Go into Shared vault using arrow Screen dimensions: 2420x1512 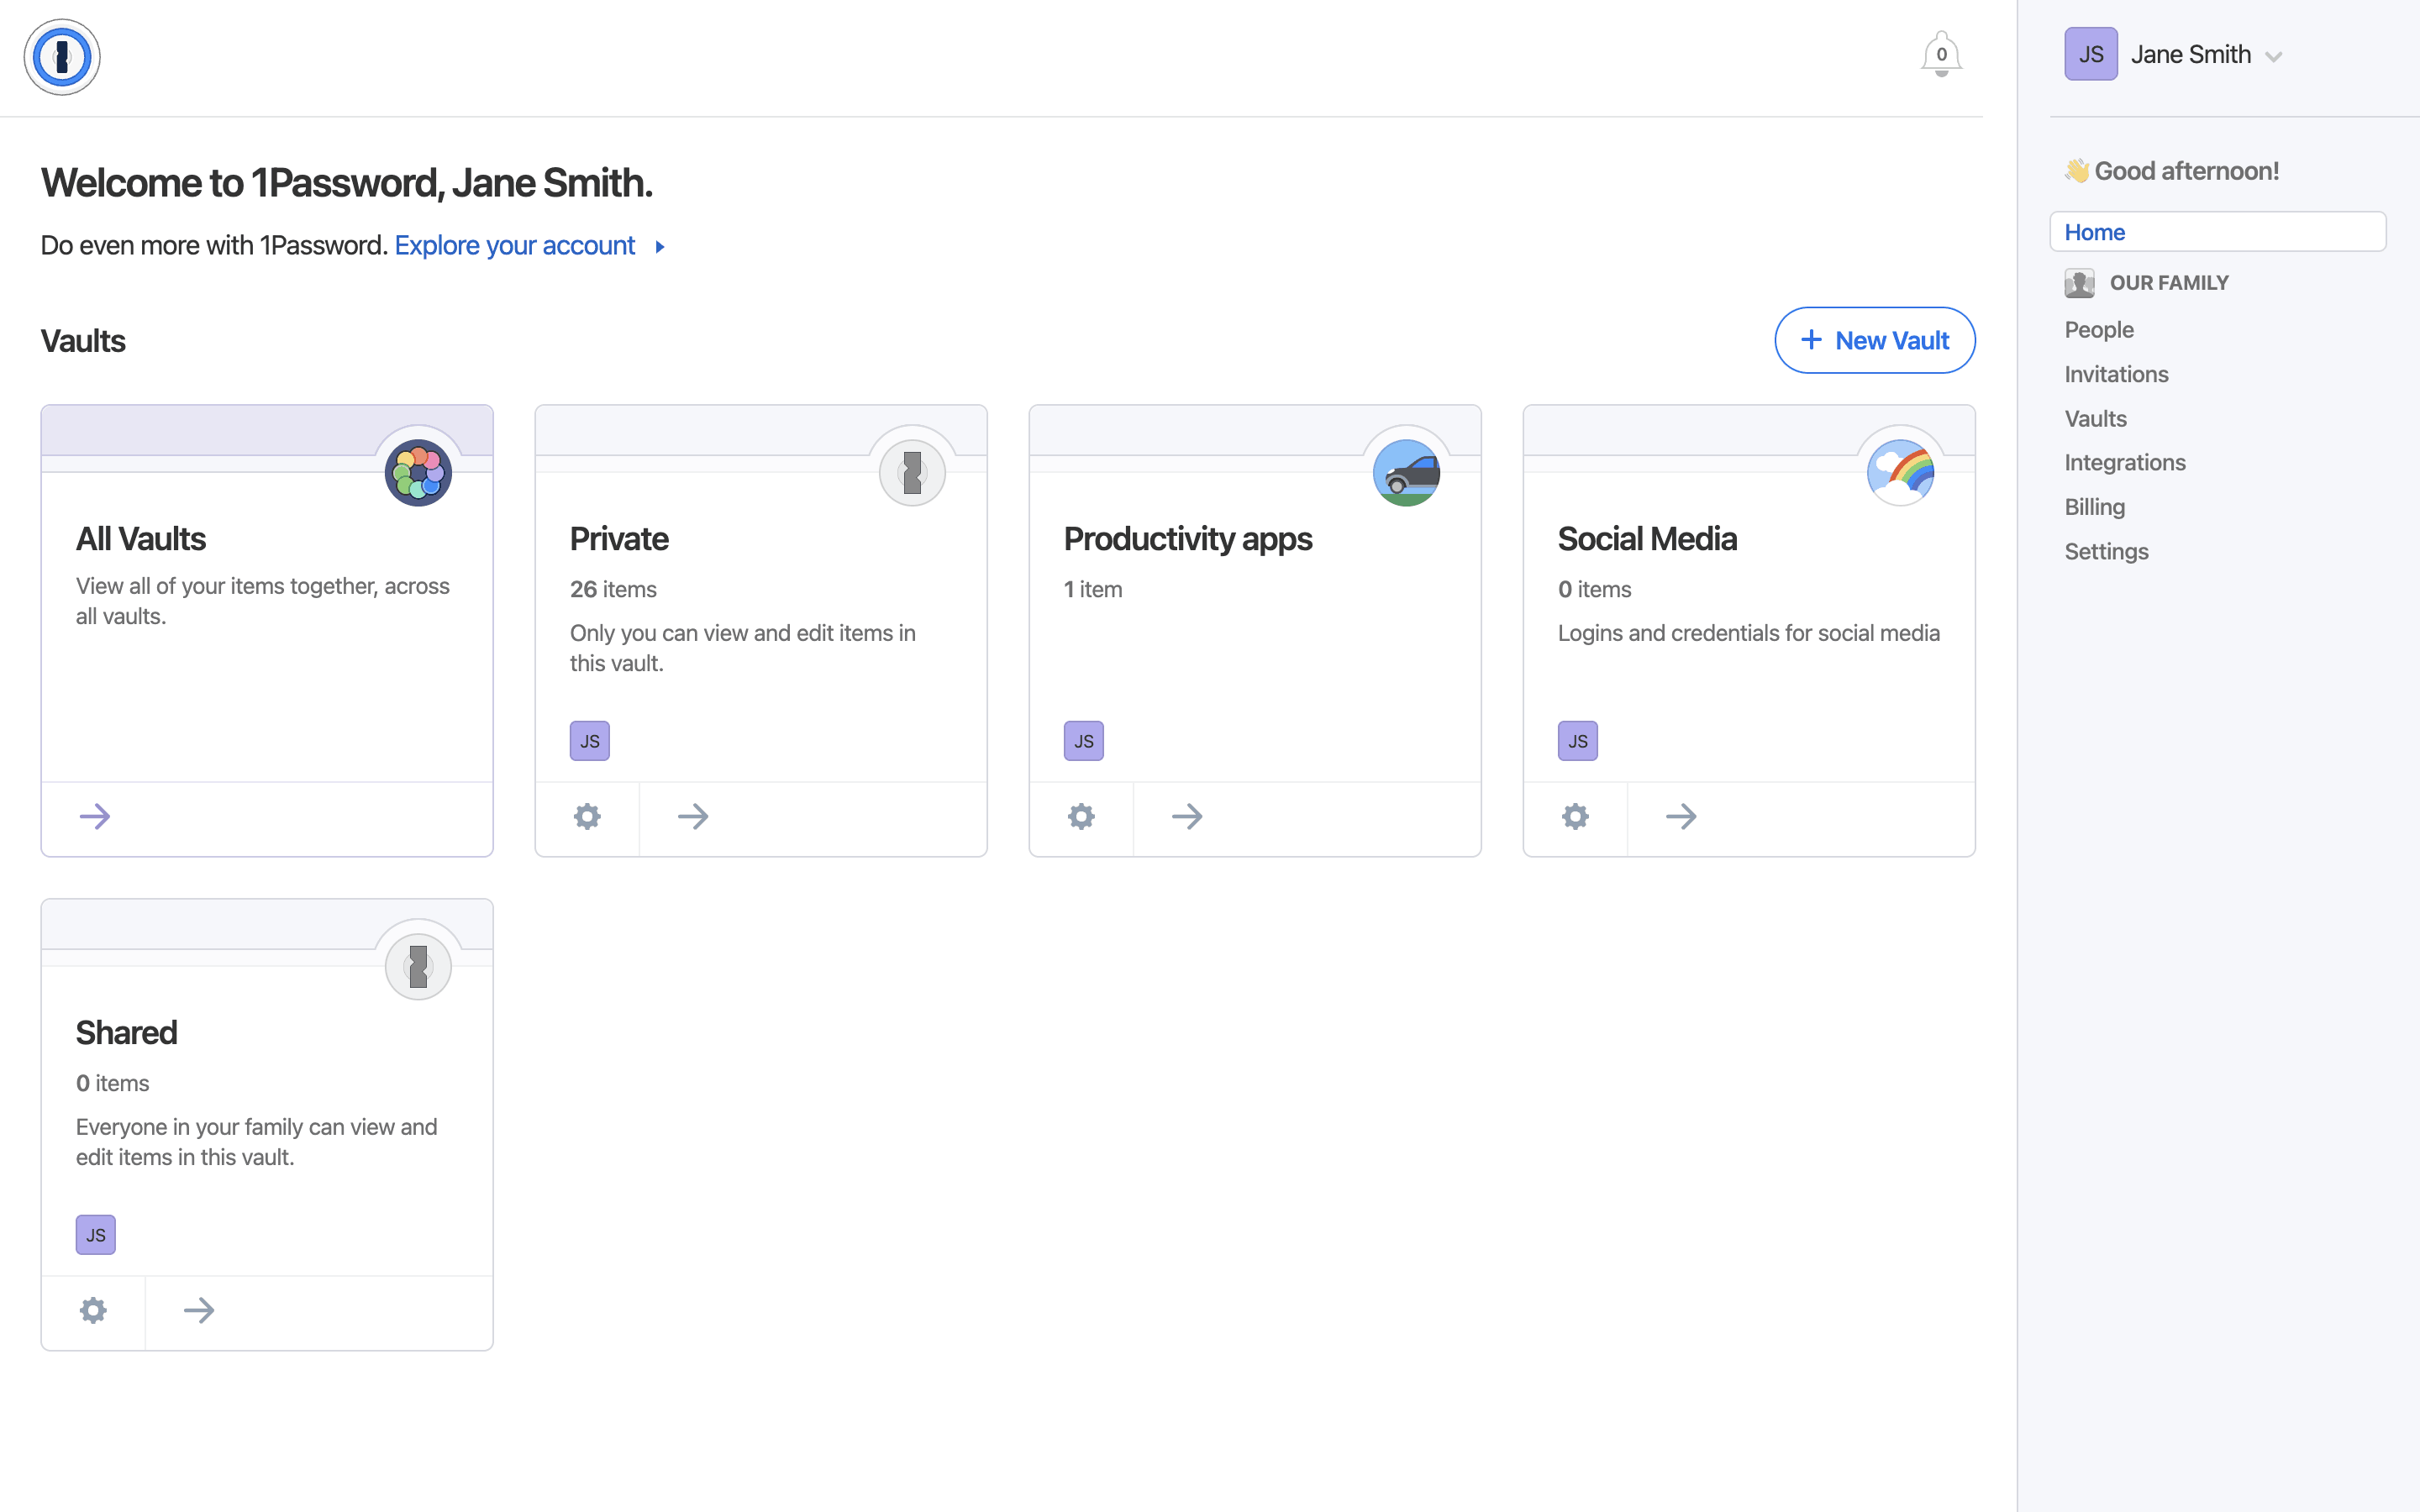point(199,1311)
